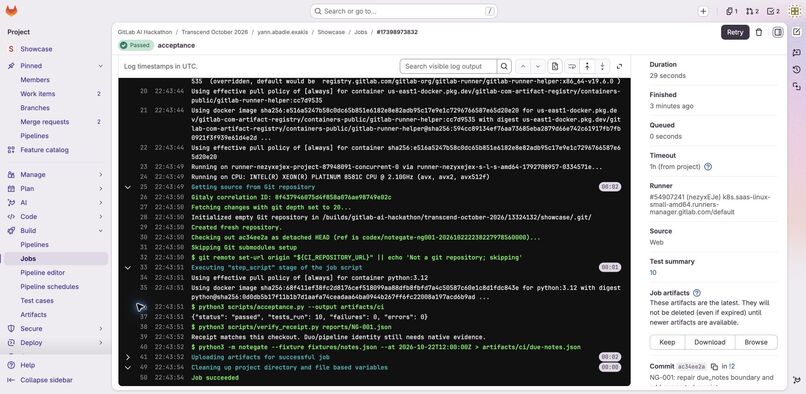Open the history icon in right rail

coord(796,69)
